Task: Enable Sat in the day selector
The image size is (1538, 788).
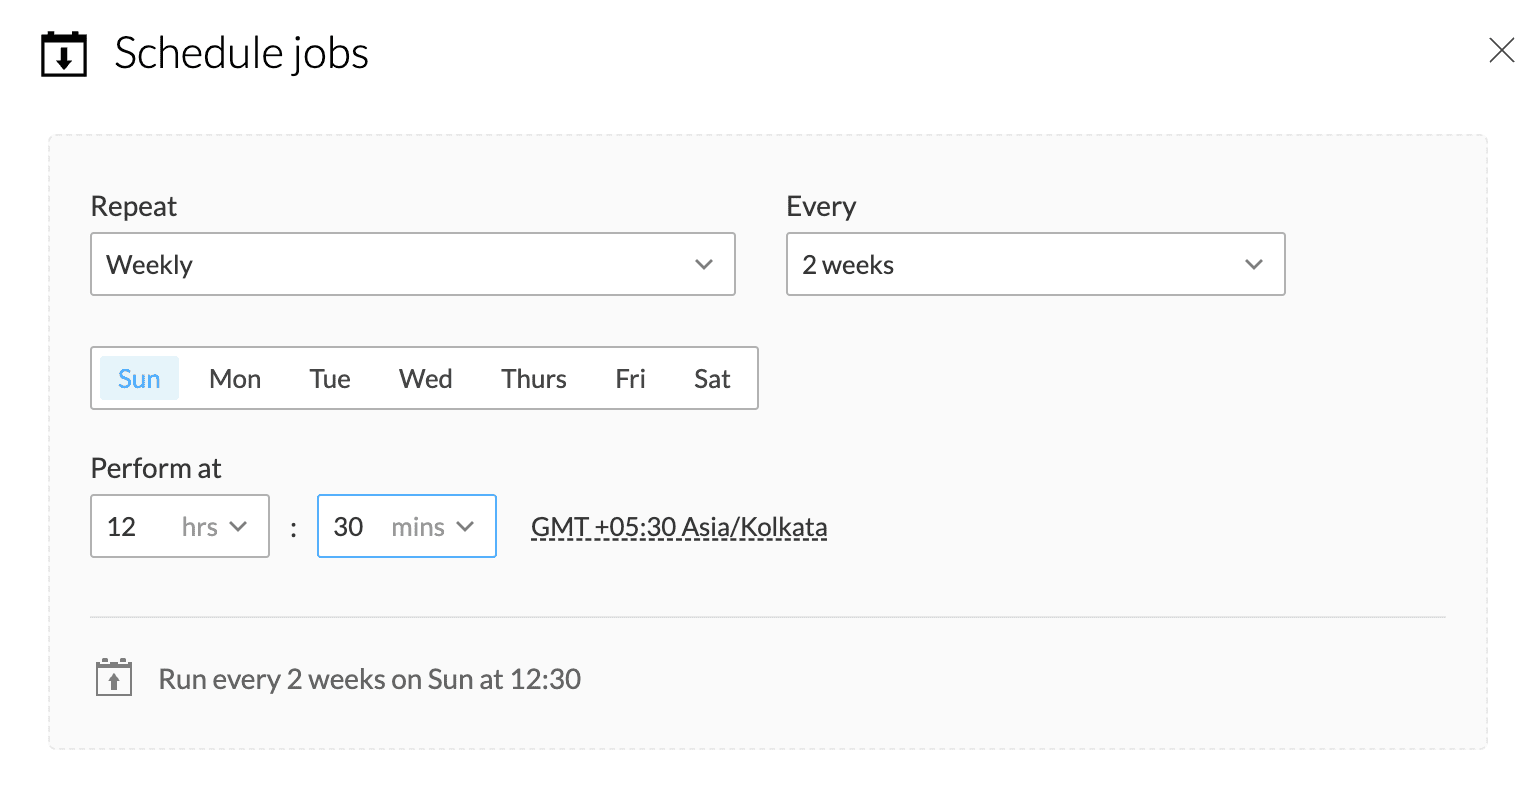Action: click(712, 378)
